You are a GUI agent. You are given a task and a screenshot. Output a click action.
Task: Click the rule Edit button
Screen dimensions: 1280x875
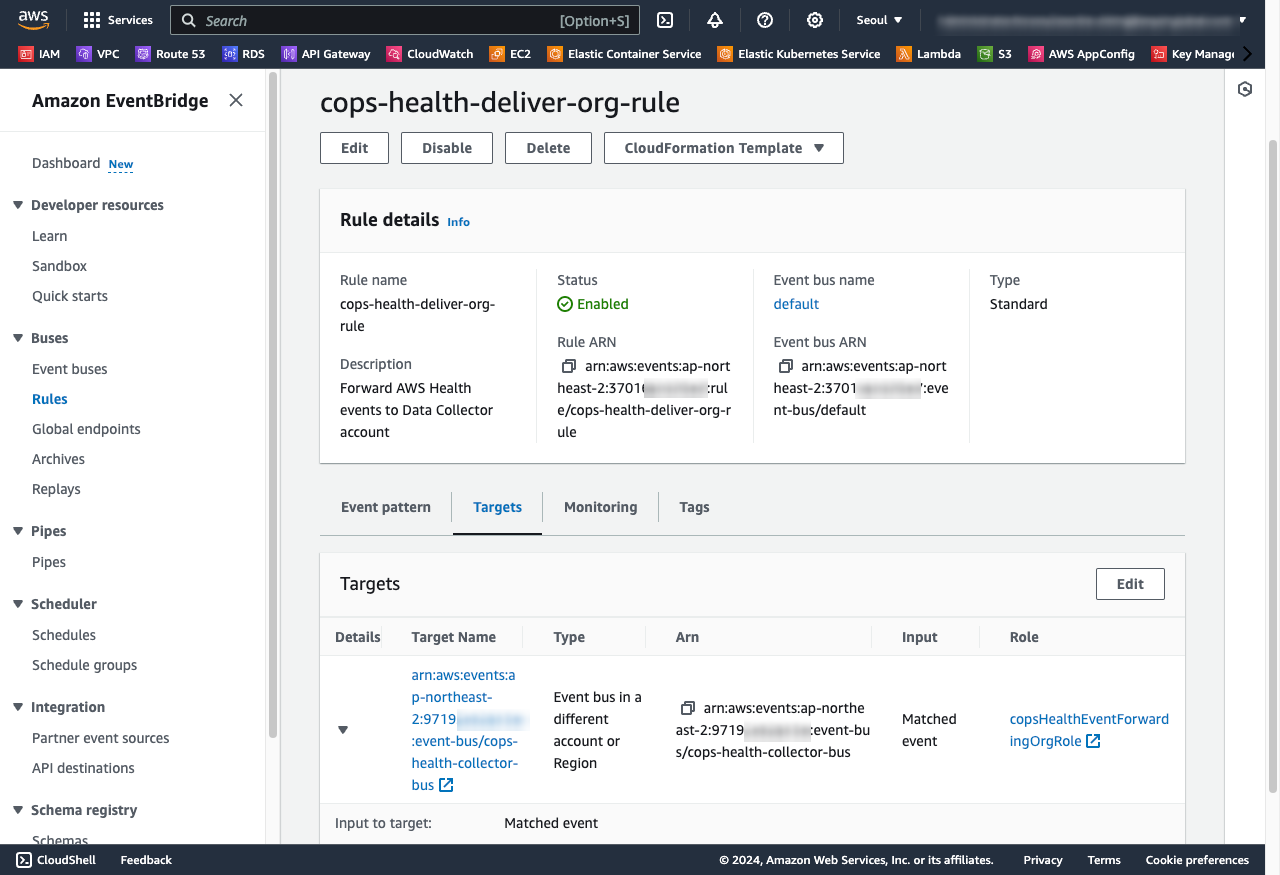(355, 148)
